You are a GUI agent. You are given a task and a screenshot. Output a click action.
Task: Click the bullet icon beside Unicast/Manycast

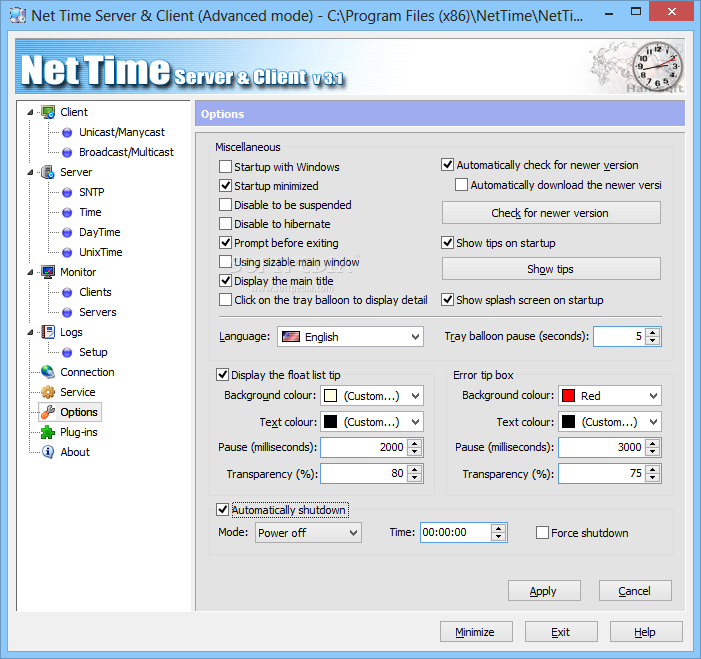67,132
